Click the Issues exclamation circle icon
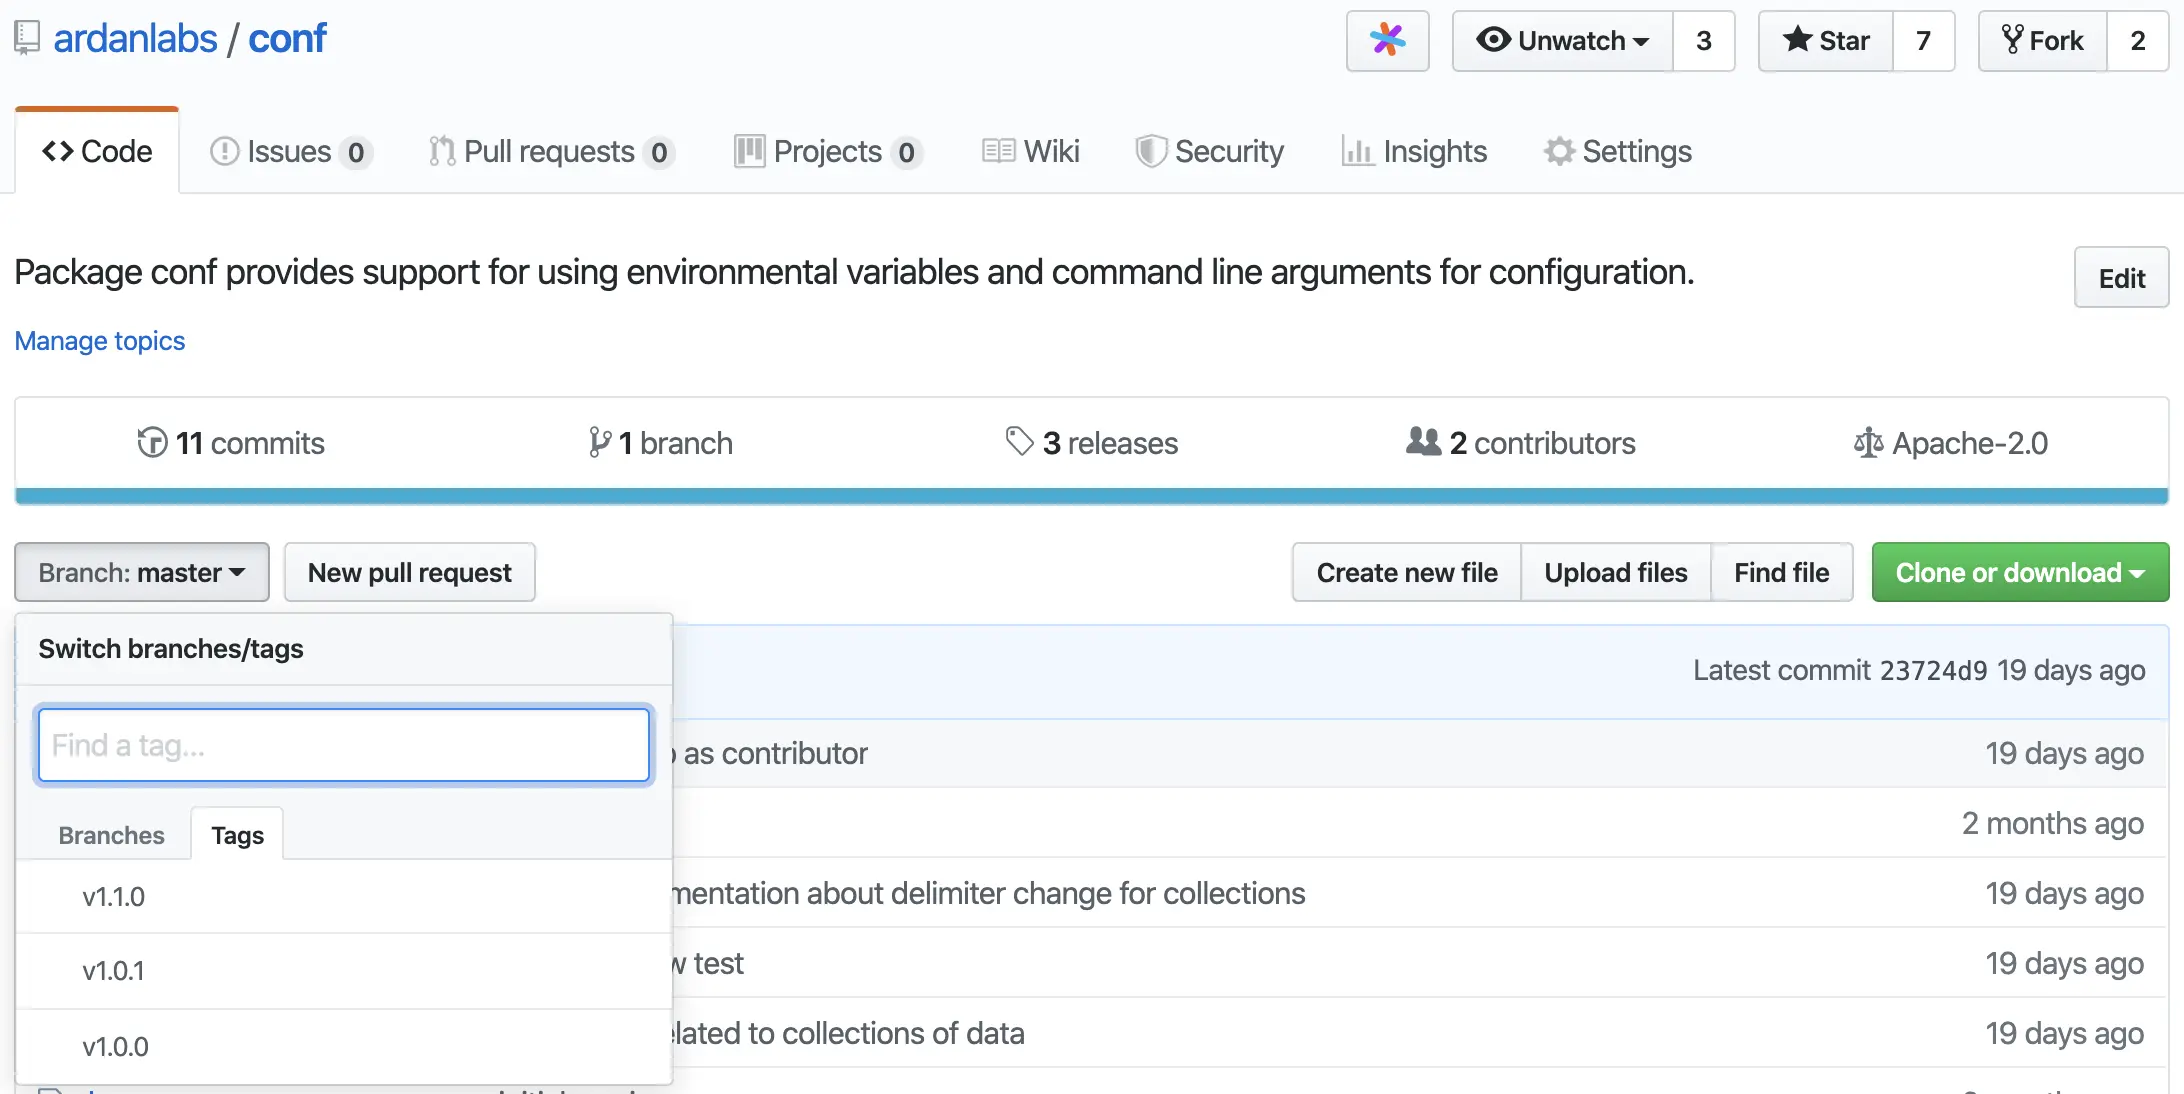Screen dimensions: 2184x1094 225,151
